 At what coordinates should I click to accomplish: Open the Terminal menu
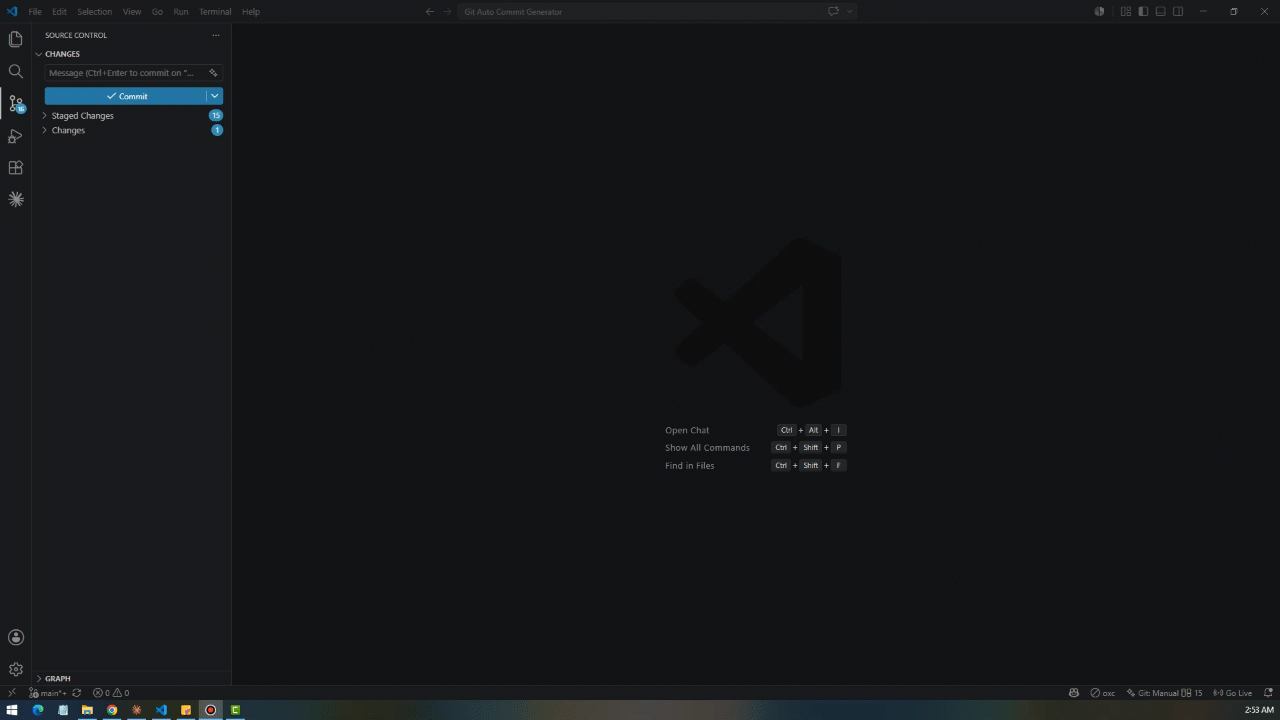215,12
